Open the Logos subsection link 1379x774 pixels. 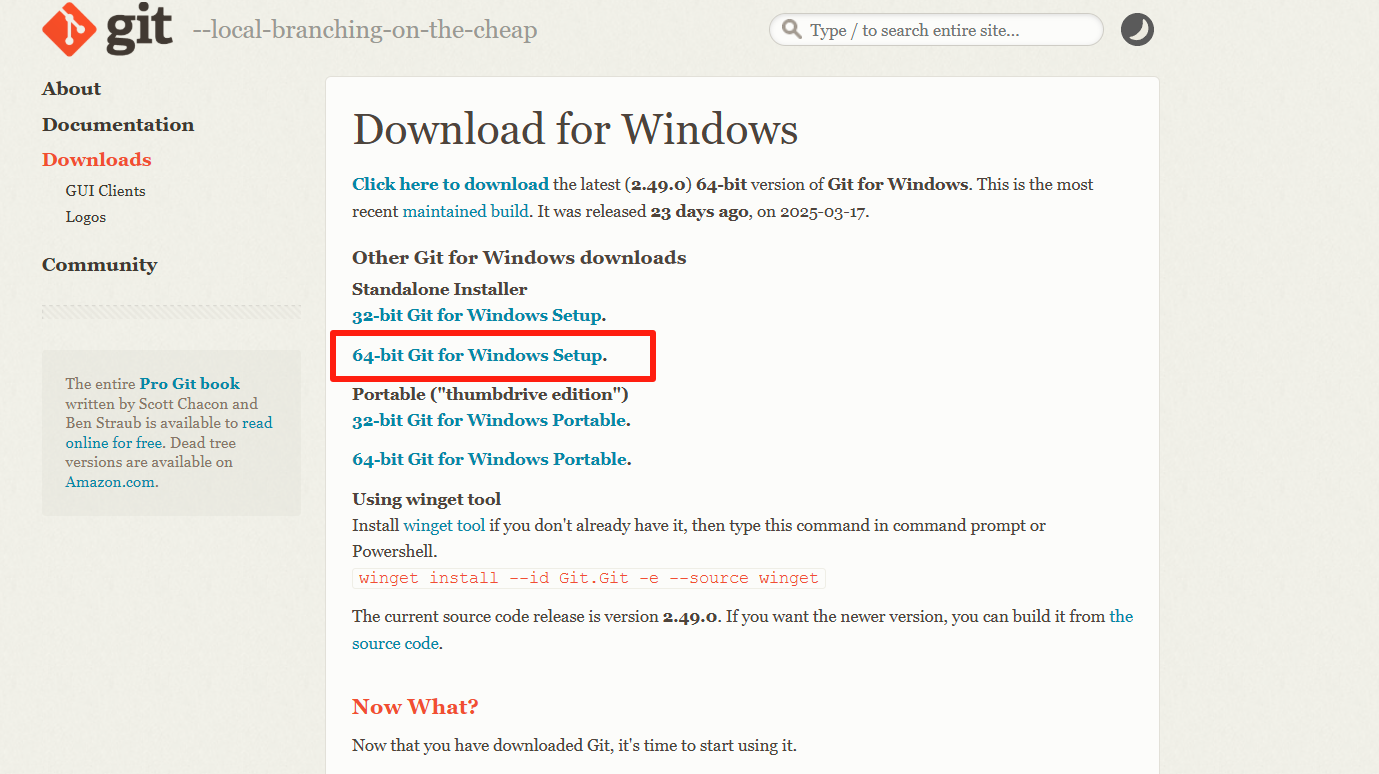[x=86, y=217]
